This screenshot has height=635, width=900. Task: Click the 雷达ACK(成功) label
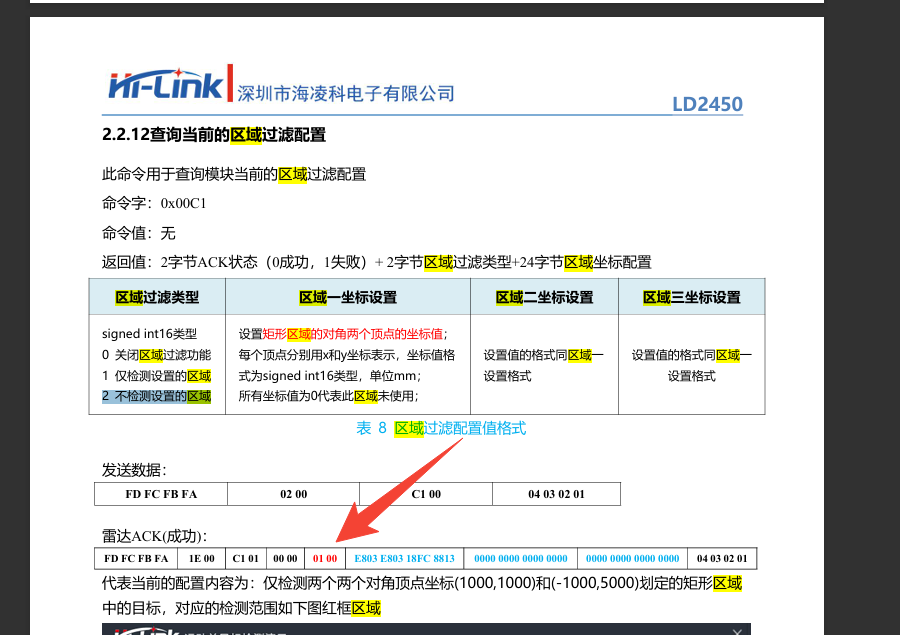tap(154, 536)
